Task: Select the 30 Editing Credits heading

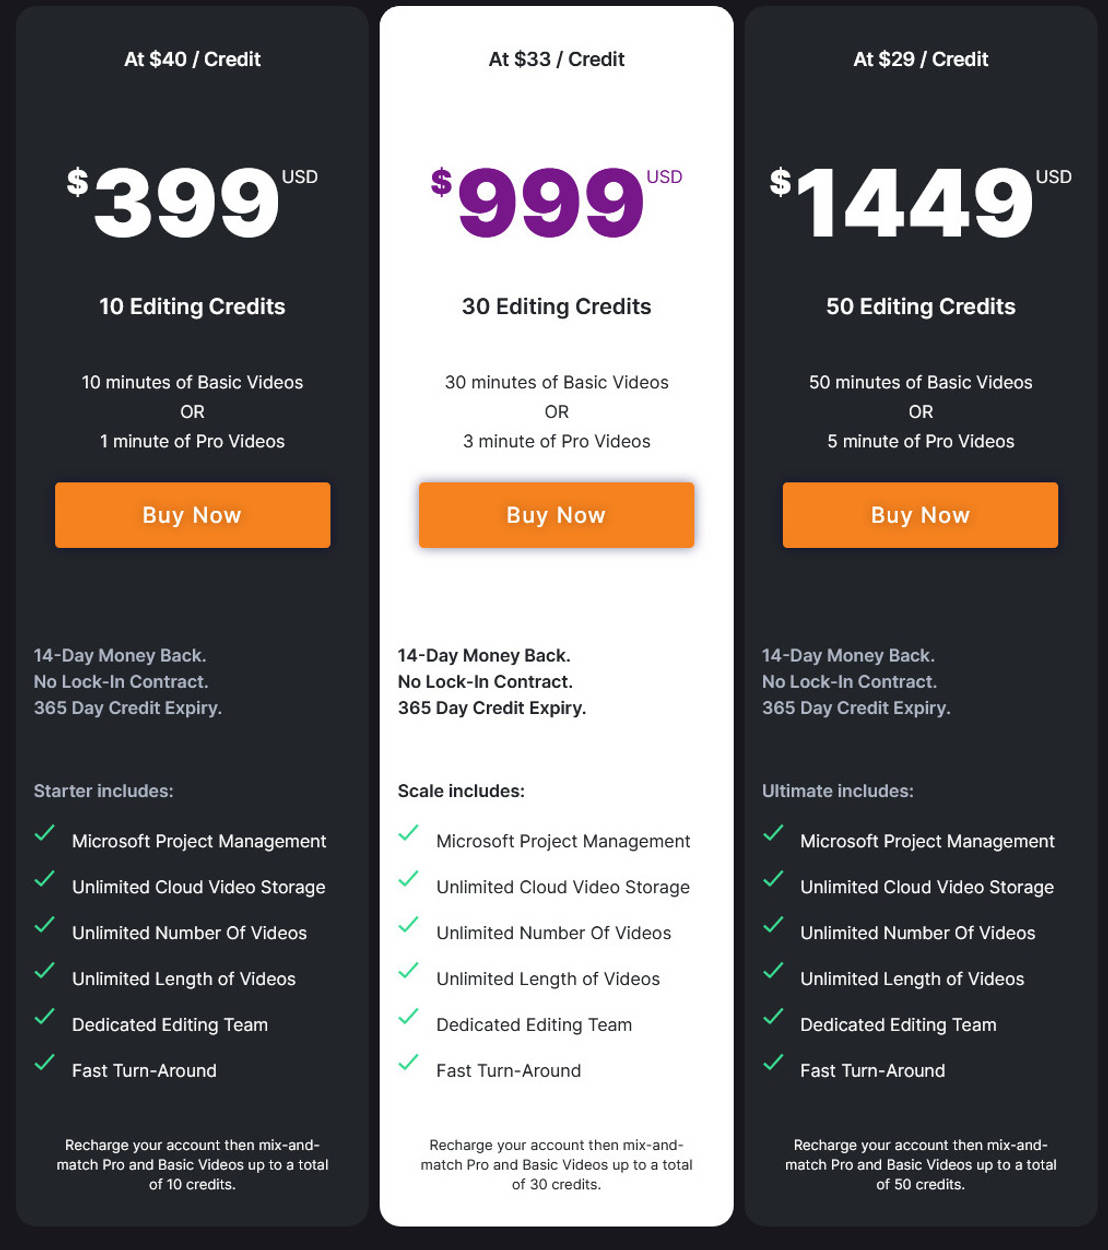Action: [x=556, y=306]
